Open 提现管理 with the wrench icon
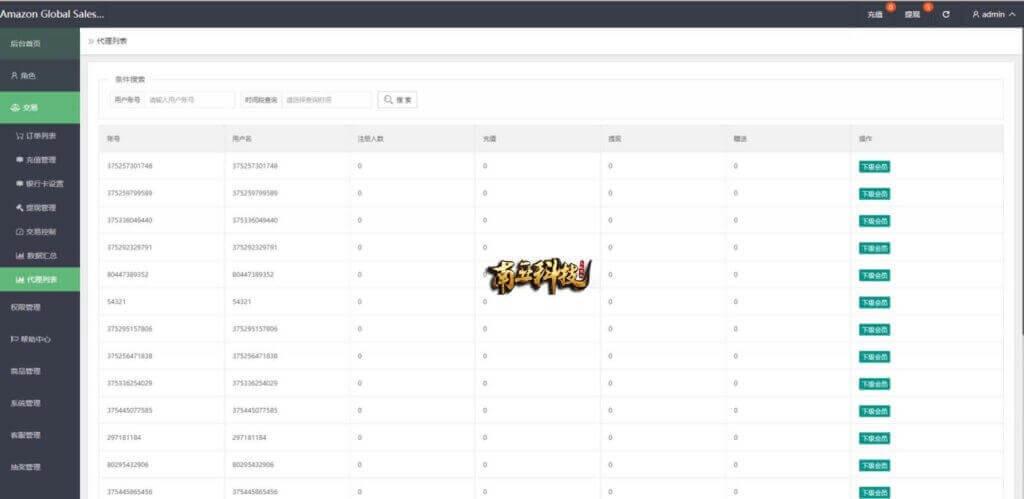The height and width of the screenshot is (499, 1024). [37, 207]
